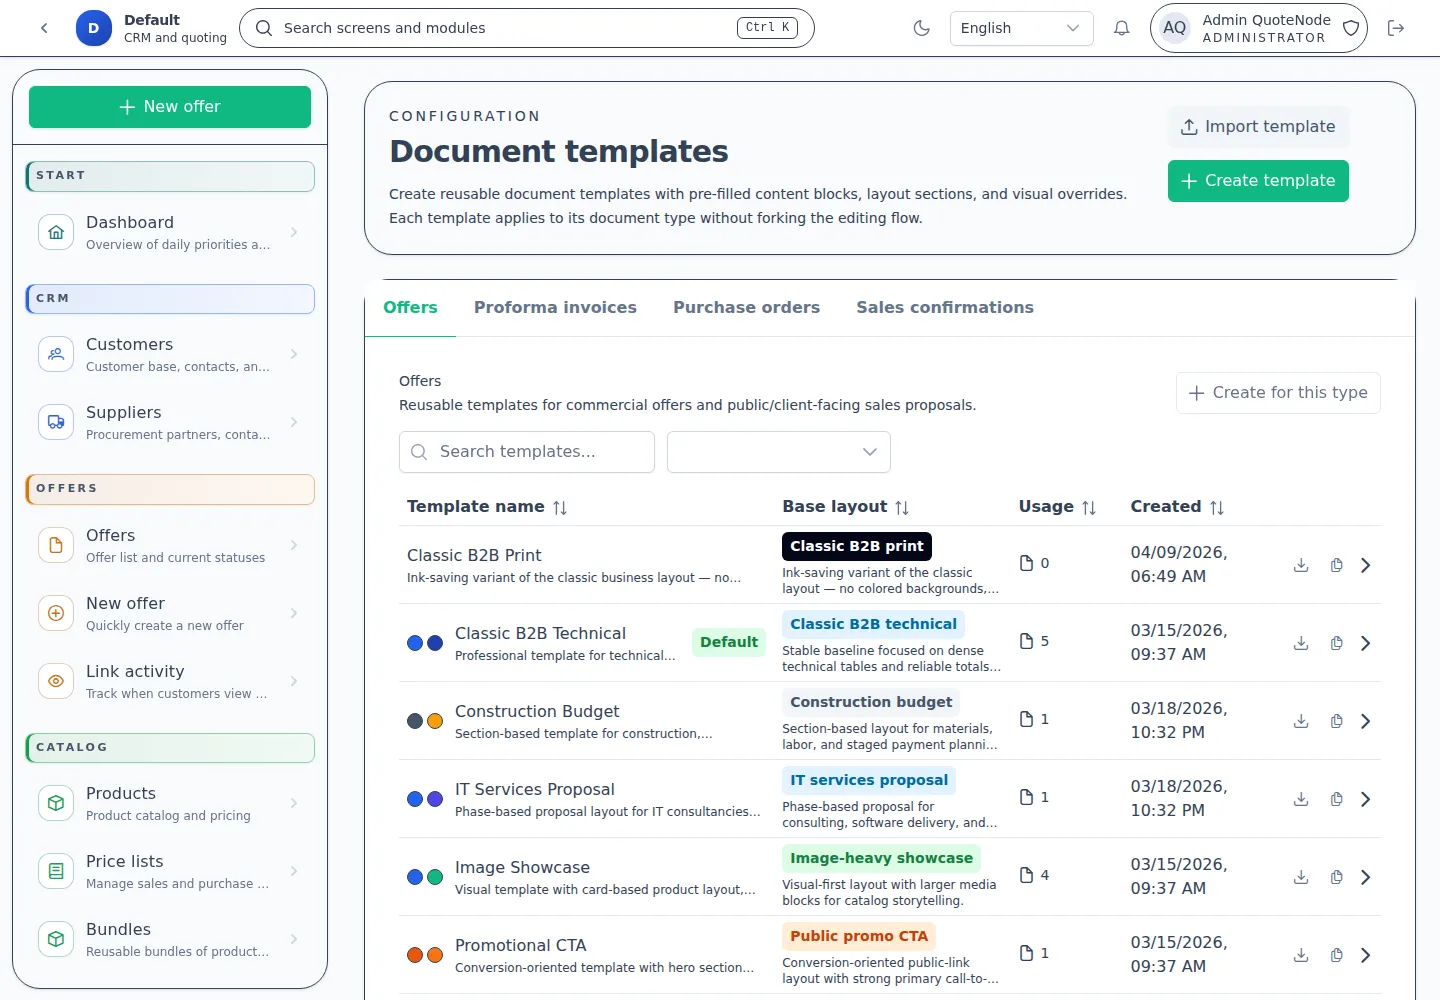The image size is (1440, 1000).
Task: Expand the IT Services Proposal row chevron
Action: tap(1366, 799)
